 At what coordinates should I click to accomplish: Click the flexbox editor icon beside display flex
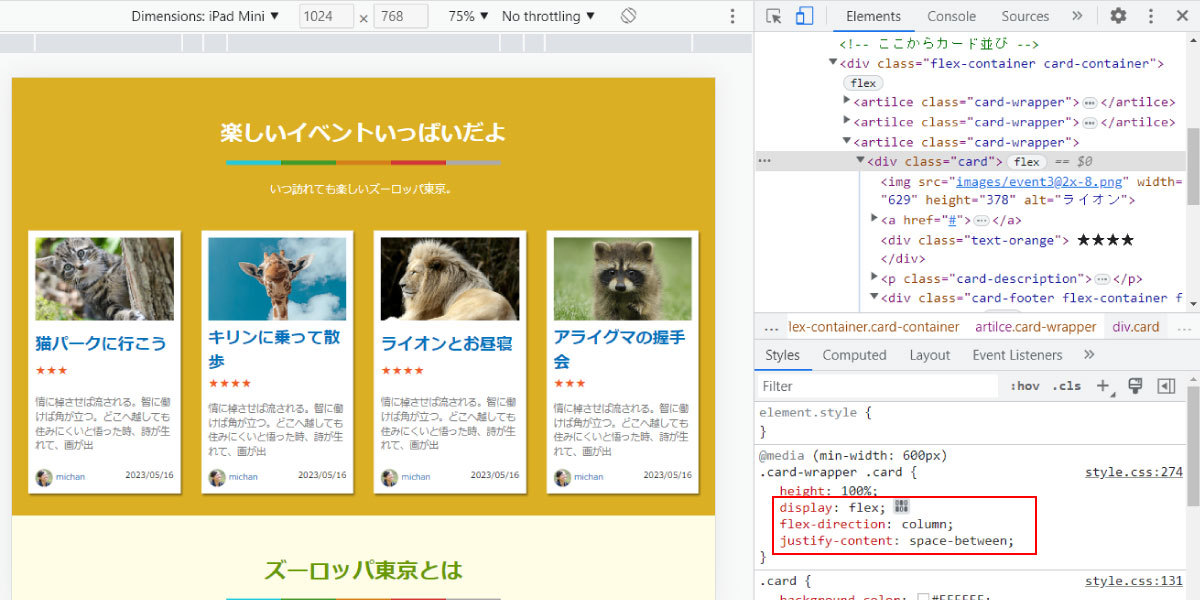tap(901, 507)
